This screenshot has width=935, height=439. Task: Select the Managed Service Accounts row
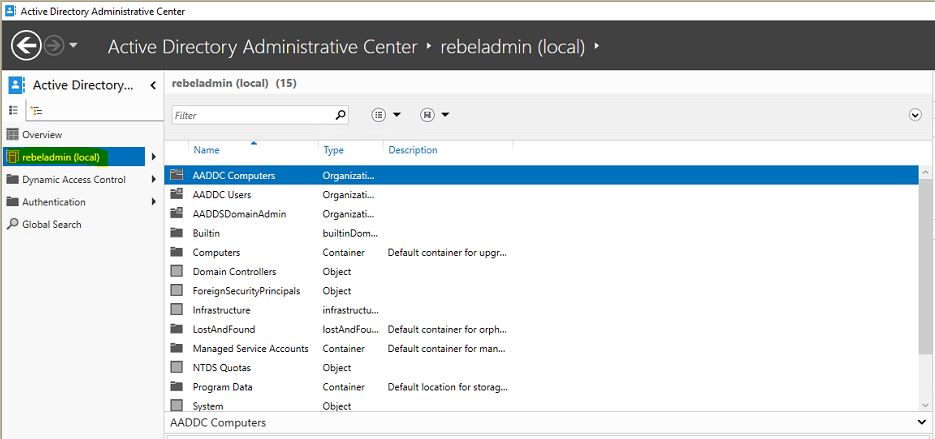click(x=541, y=348)
